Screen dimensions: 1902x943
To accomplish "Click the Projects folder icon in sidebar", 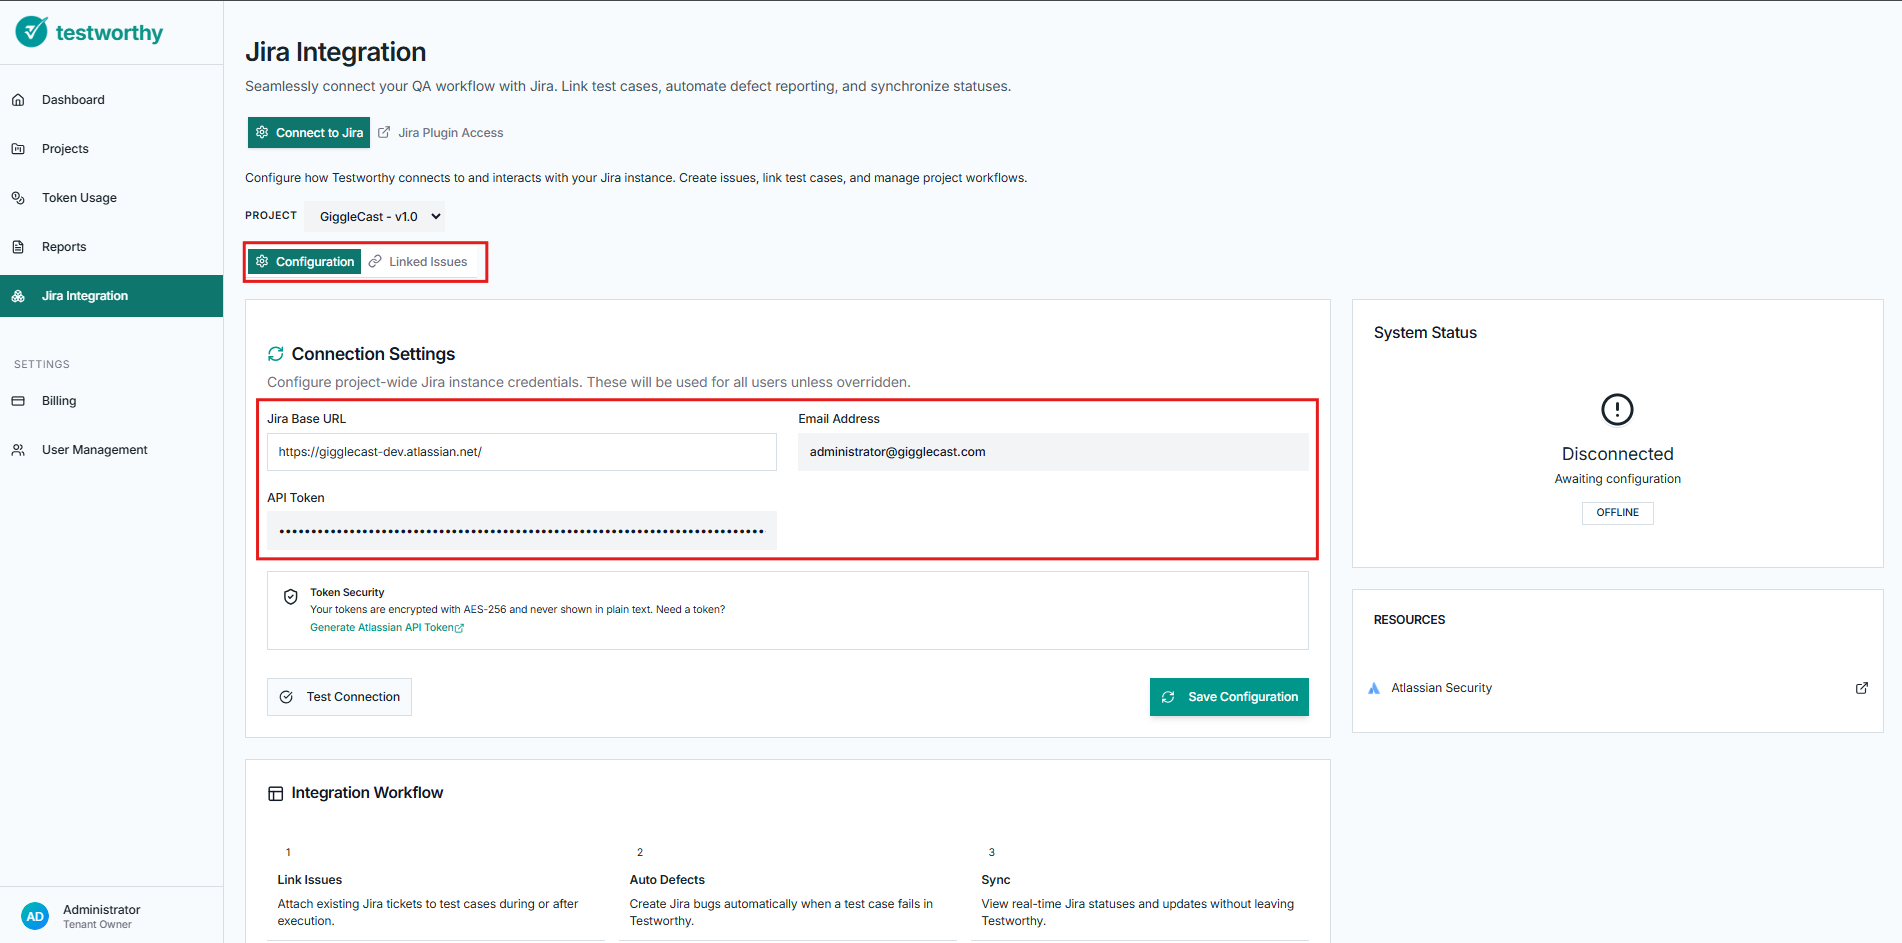I will [x=18, y=149].
